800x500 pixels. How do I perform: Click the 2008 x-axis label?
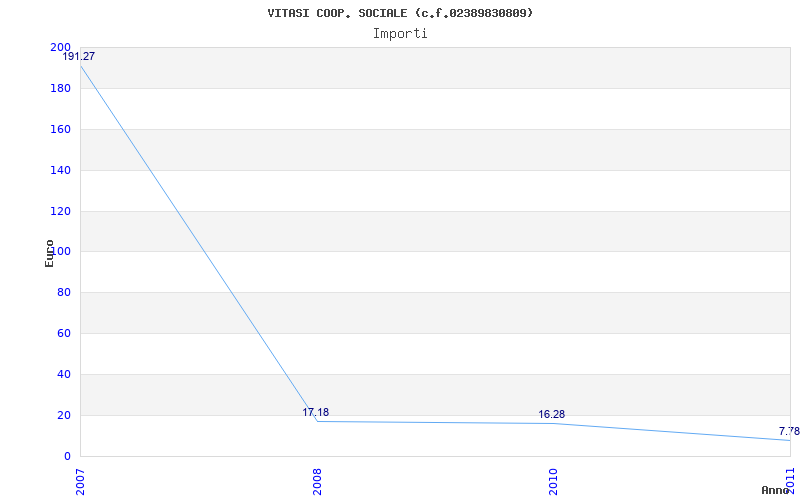point(317,482)
